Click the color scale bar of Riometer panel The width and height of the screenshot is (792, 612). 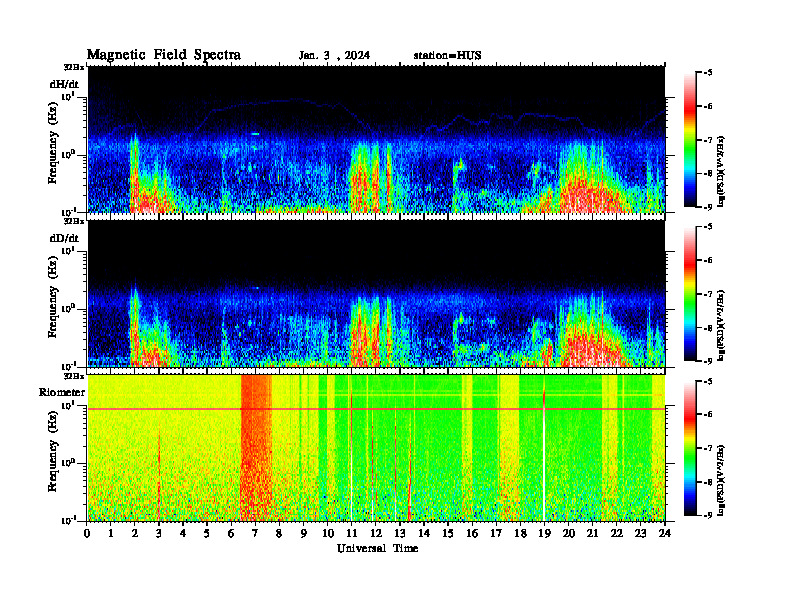pyautogui.click(x=690, y=448)
